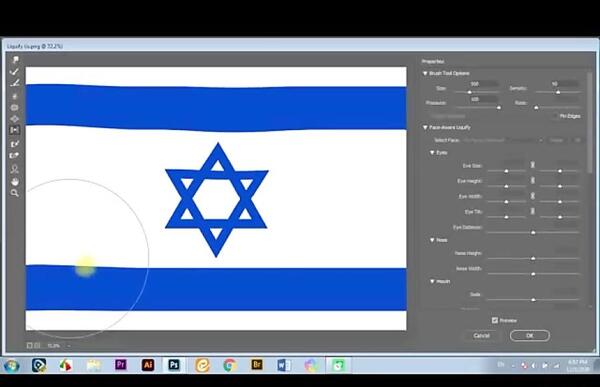
Task: Select the Face tool
Action: click(15, 169)
